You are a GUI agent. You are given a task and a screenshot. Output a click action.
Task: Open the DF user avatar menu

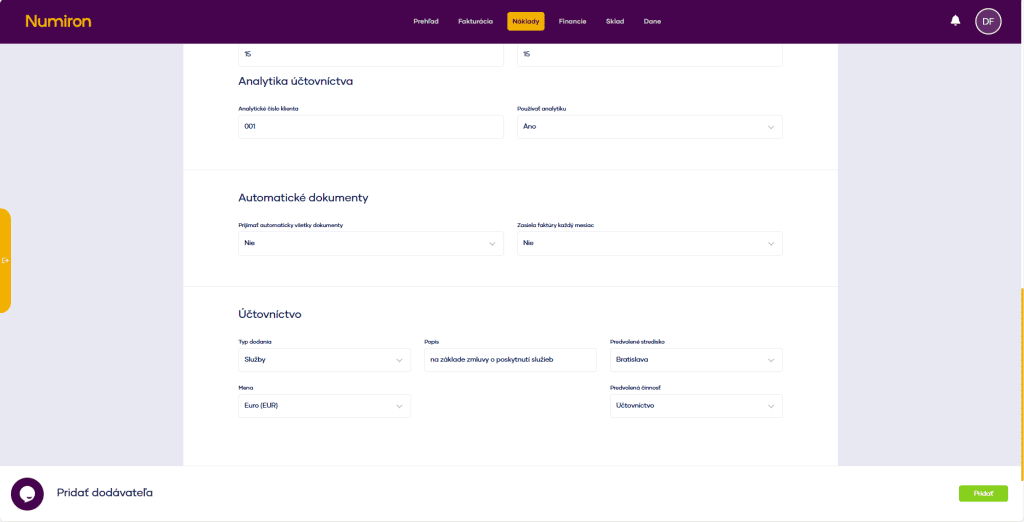(988, 21)
